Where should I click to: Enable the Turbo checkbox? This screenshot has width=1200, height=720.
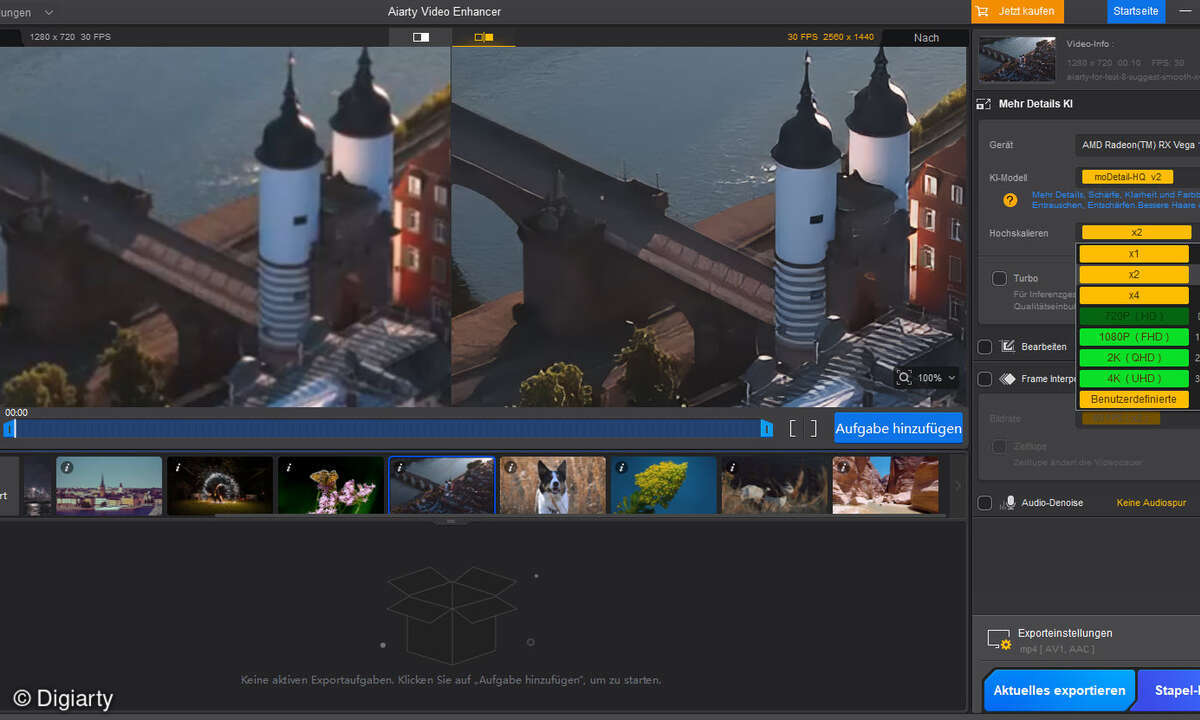coord(999,278)
